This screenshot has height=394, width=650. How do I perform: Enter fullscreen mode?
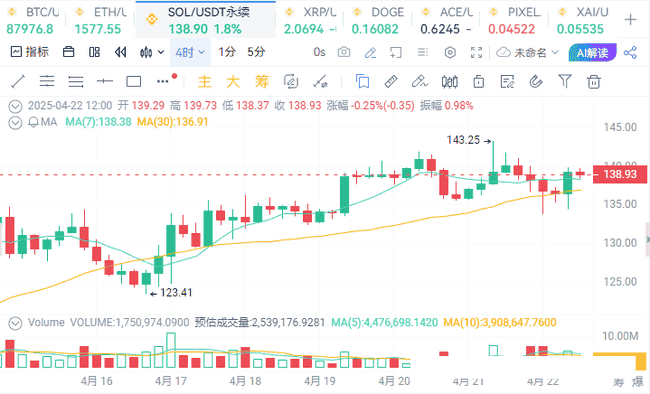pos(476,52)
